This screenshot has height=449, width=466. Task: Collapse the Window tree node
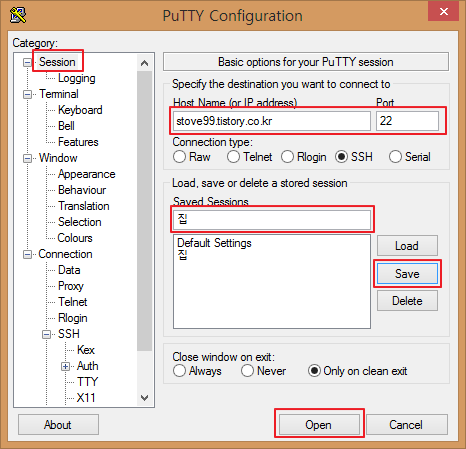[x=27, y=158]
